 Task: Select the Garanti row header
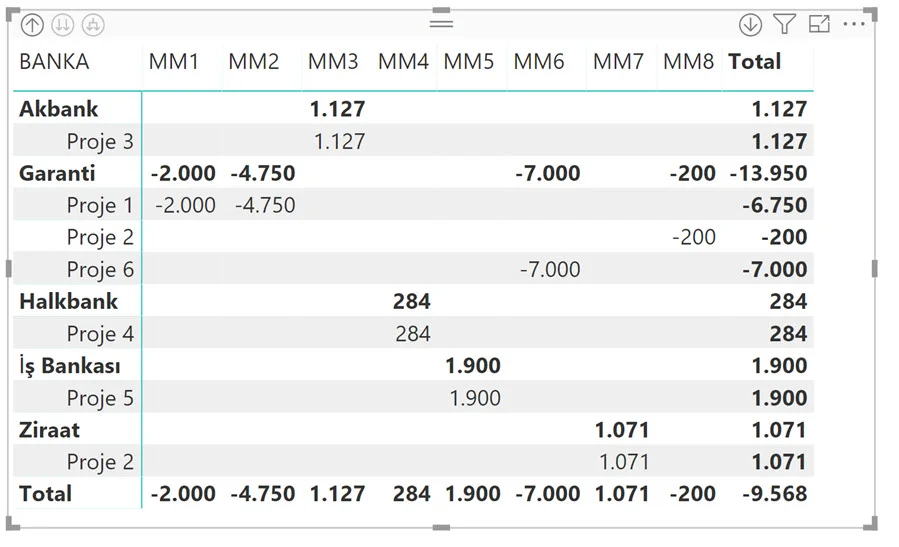point(57,173)
